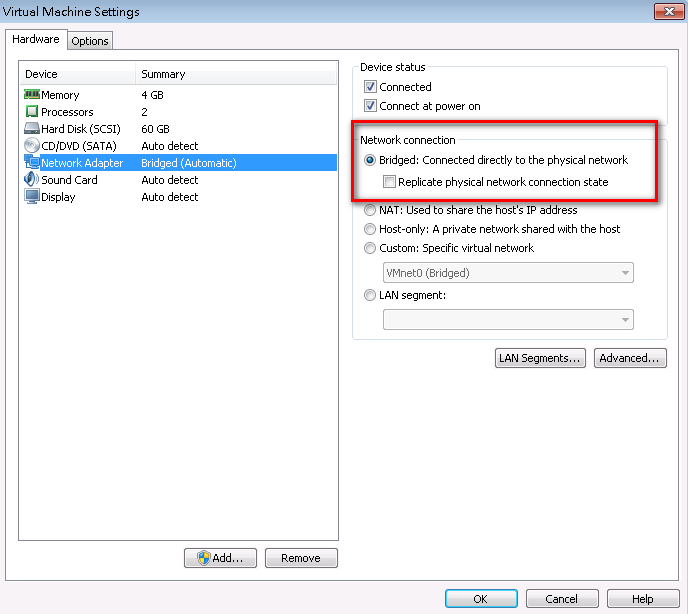Viewport: 688px width, 614px height.
Task: Expand the LAN segment dropdown
Action: pyautogui.click(x=508, y=320)
